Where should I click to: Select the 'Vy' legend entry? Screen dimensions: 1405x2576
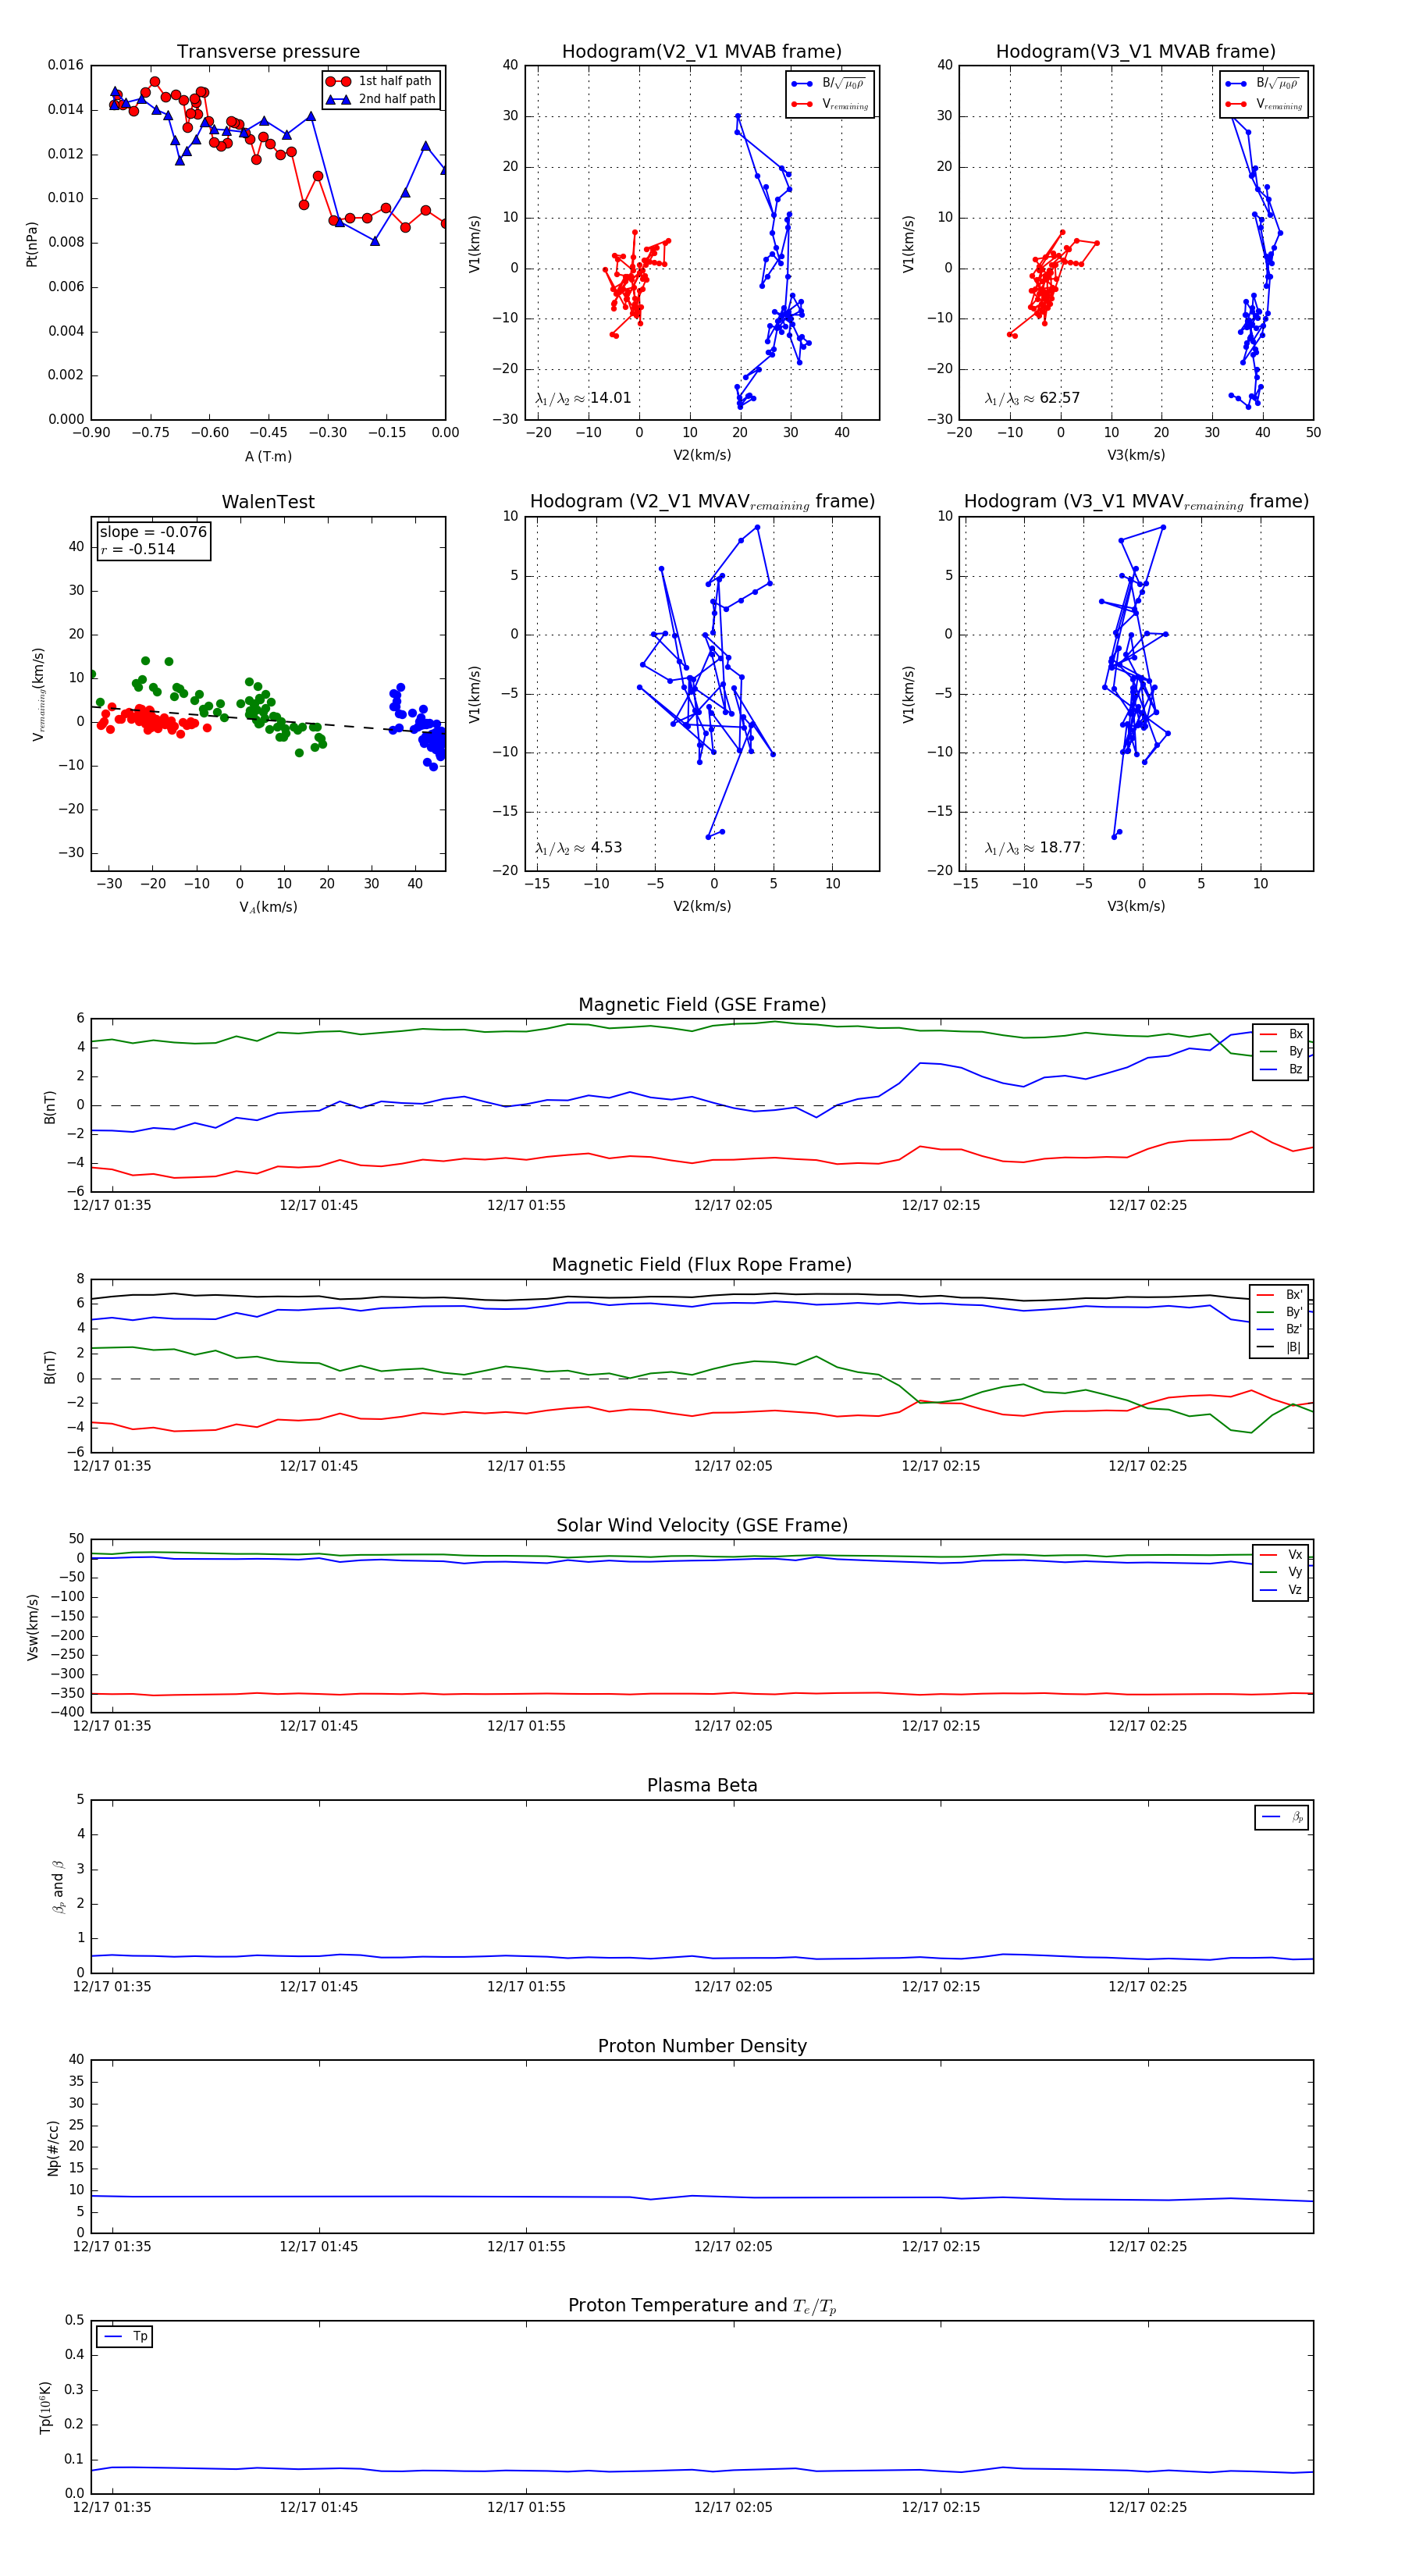click(1281, 1572)
